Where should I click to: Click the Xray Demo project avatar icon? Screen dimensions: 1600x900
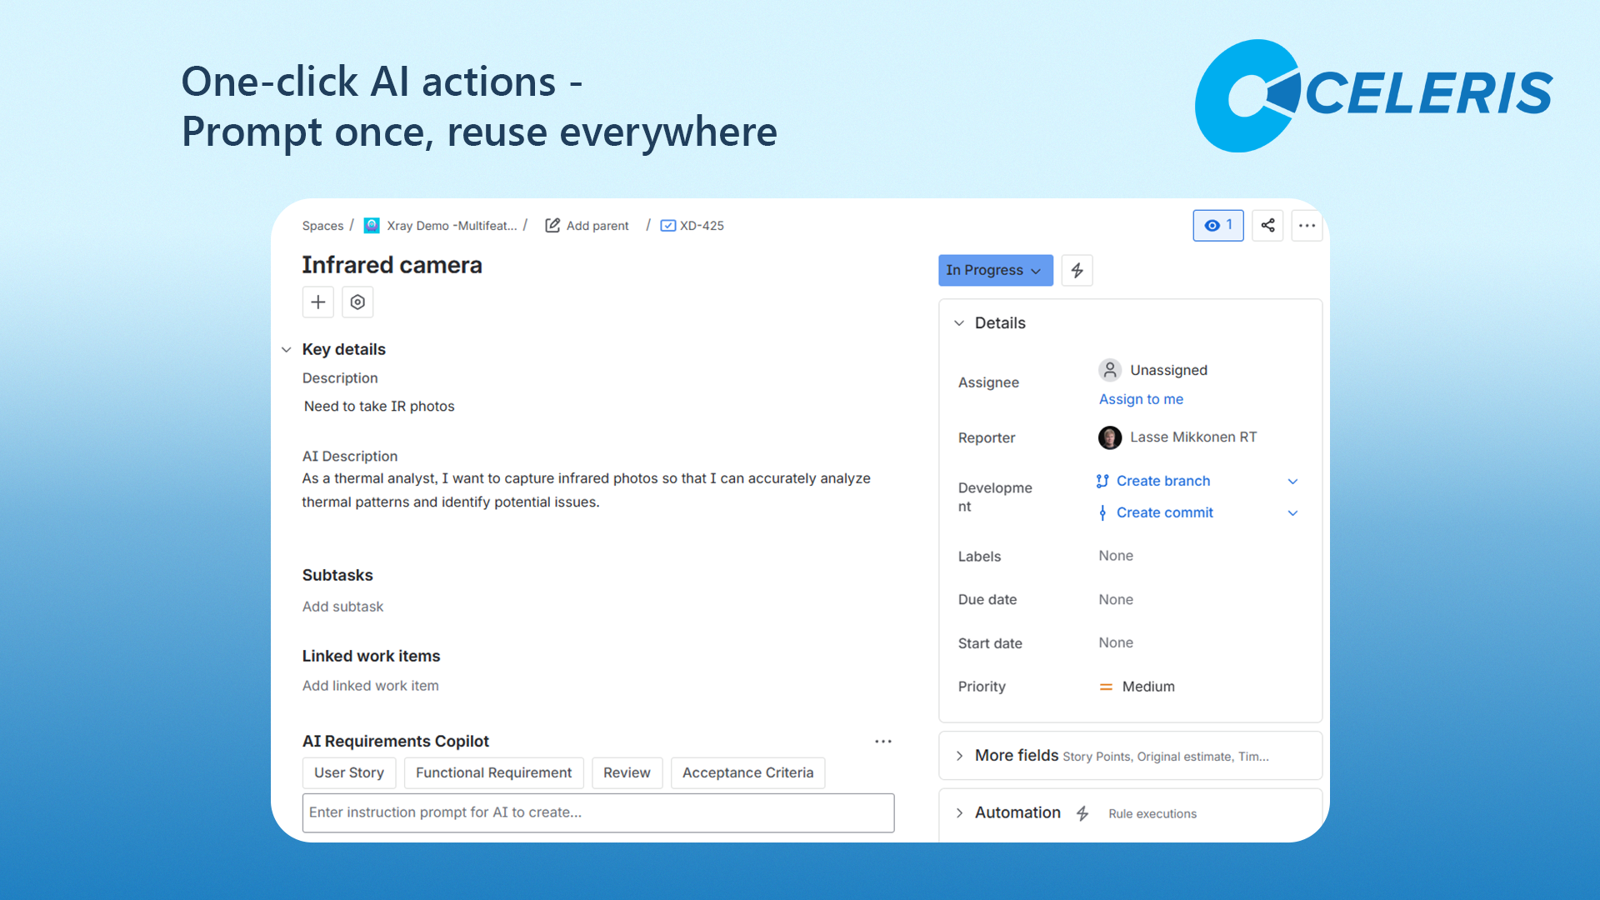click(371, 225)
